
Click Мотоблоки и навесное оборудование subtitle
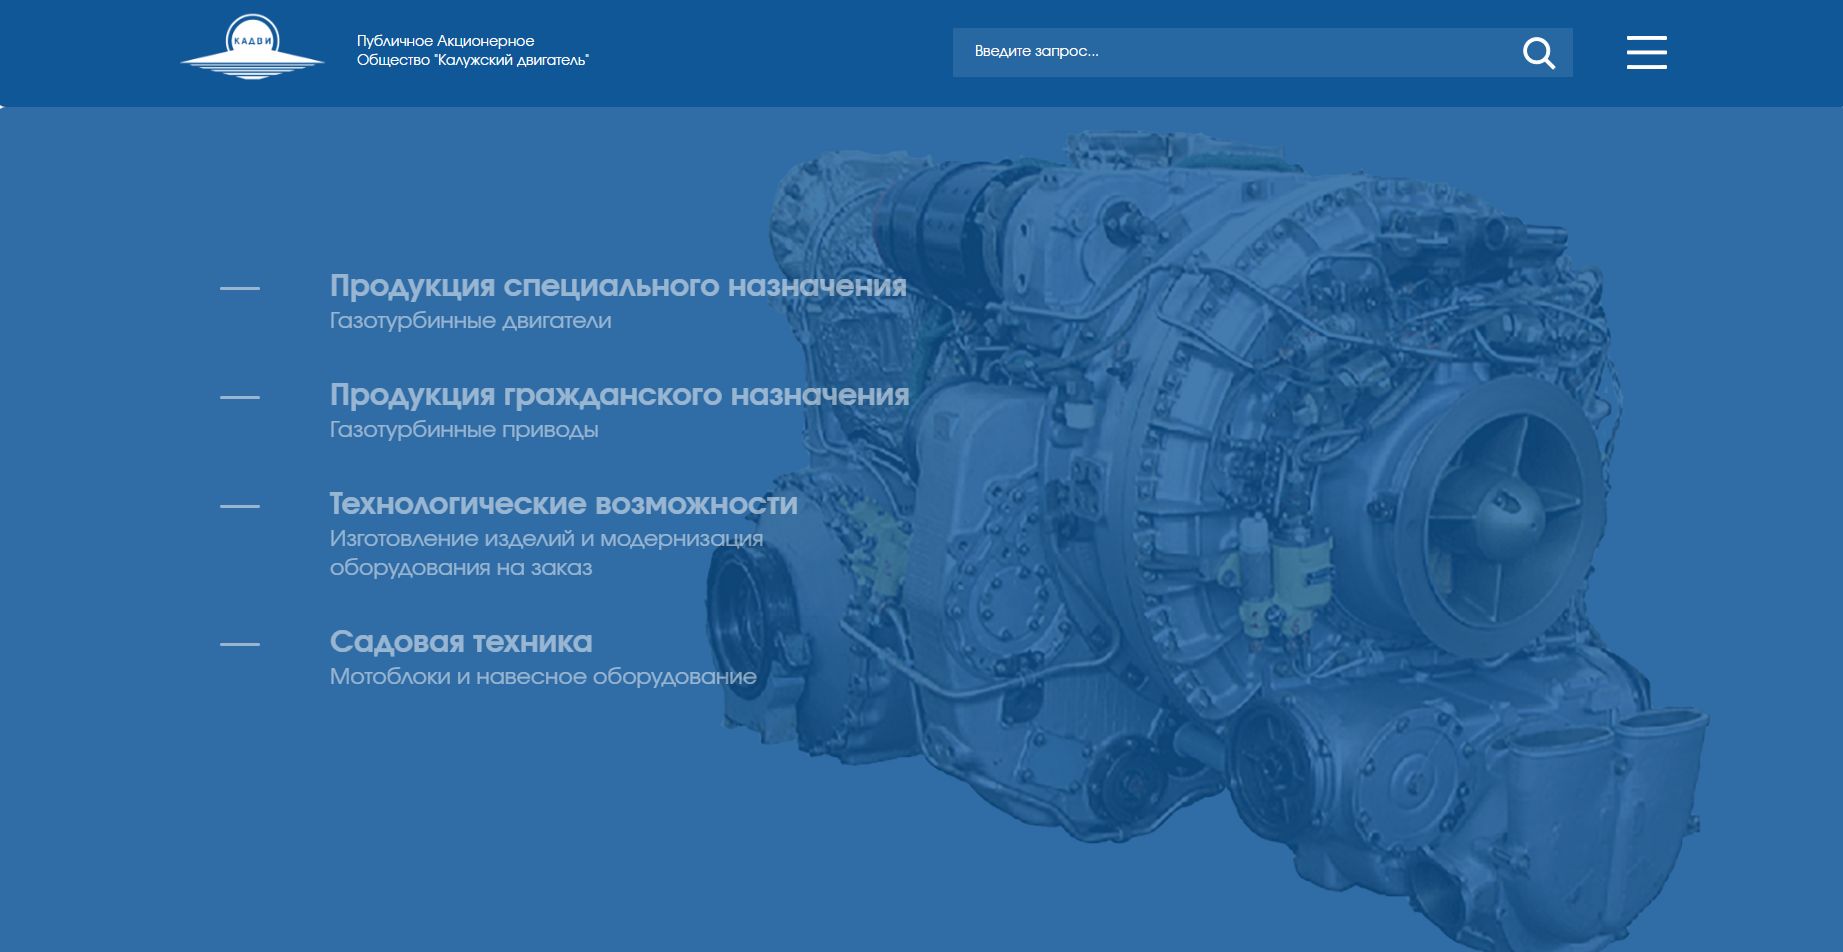pyautogui.click(x=543, y=677)
